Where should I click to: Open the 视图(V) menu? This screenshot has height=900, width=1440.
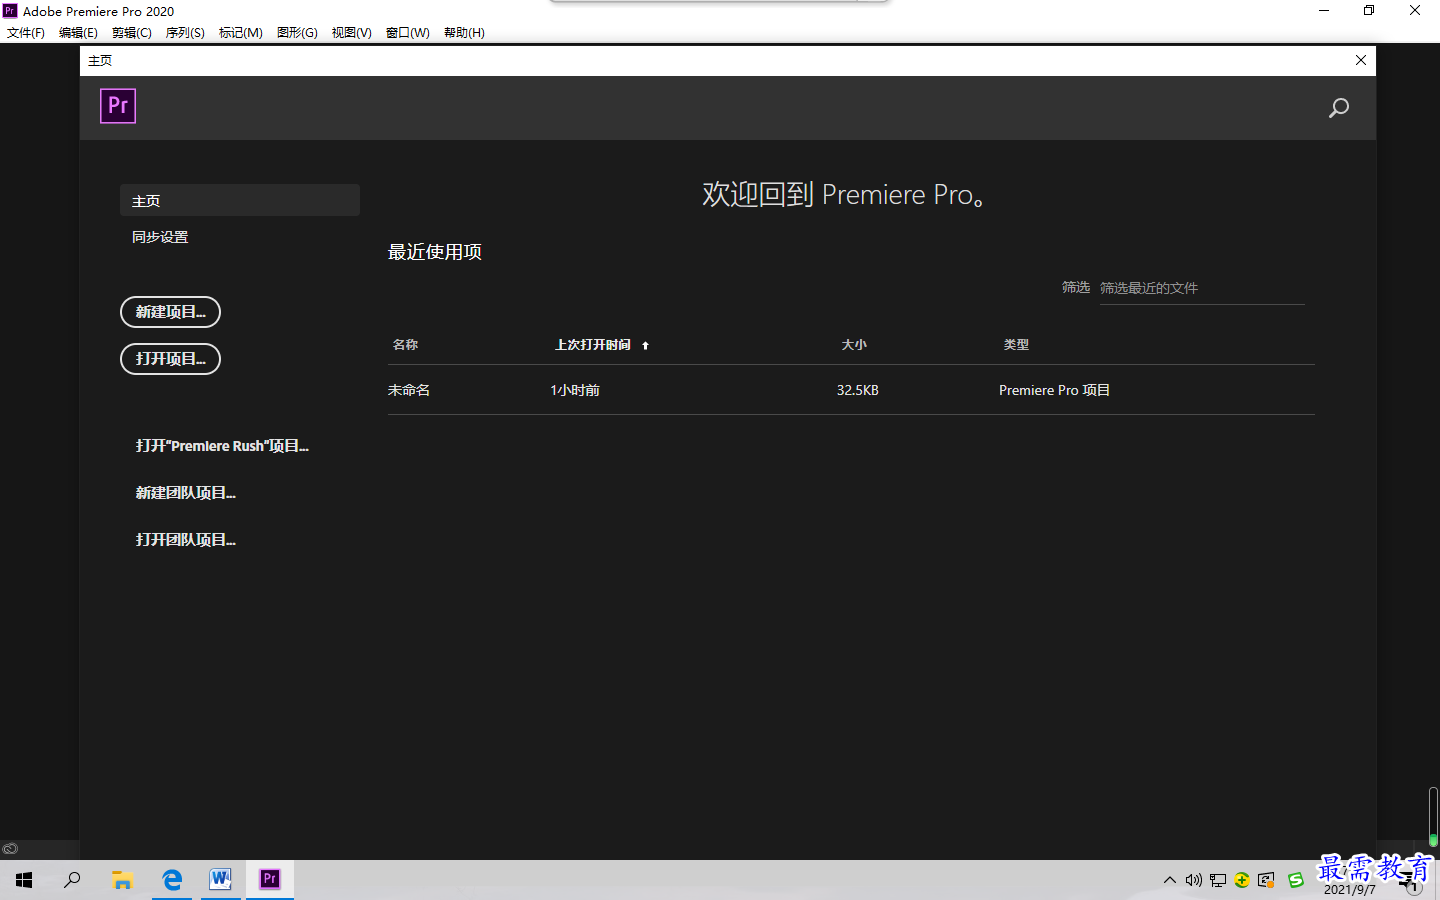[x=351, y=33]
